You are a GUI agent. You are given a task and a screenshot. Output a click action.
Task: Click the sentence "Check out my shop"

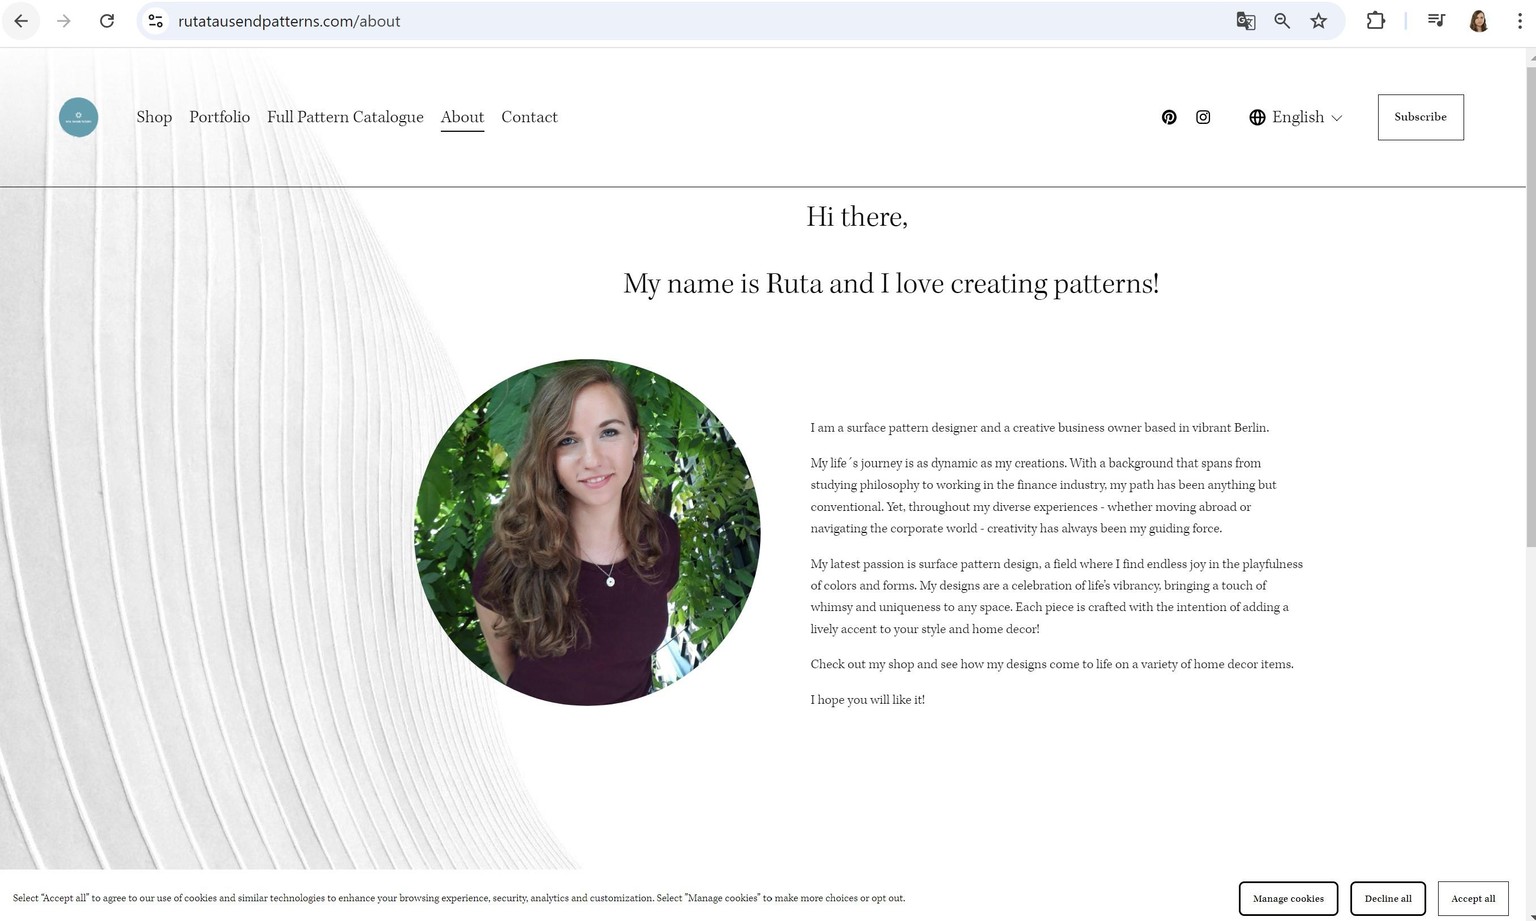[1051, 664]
